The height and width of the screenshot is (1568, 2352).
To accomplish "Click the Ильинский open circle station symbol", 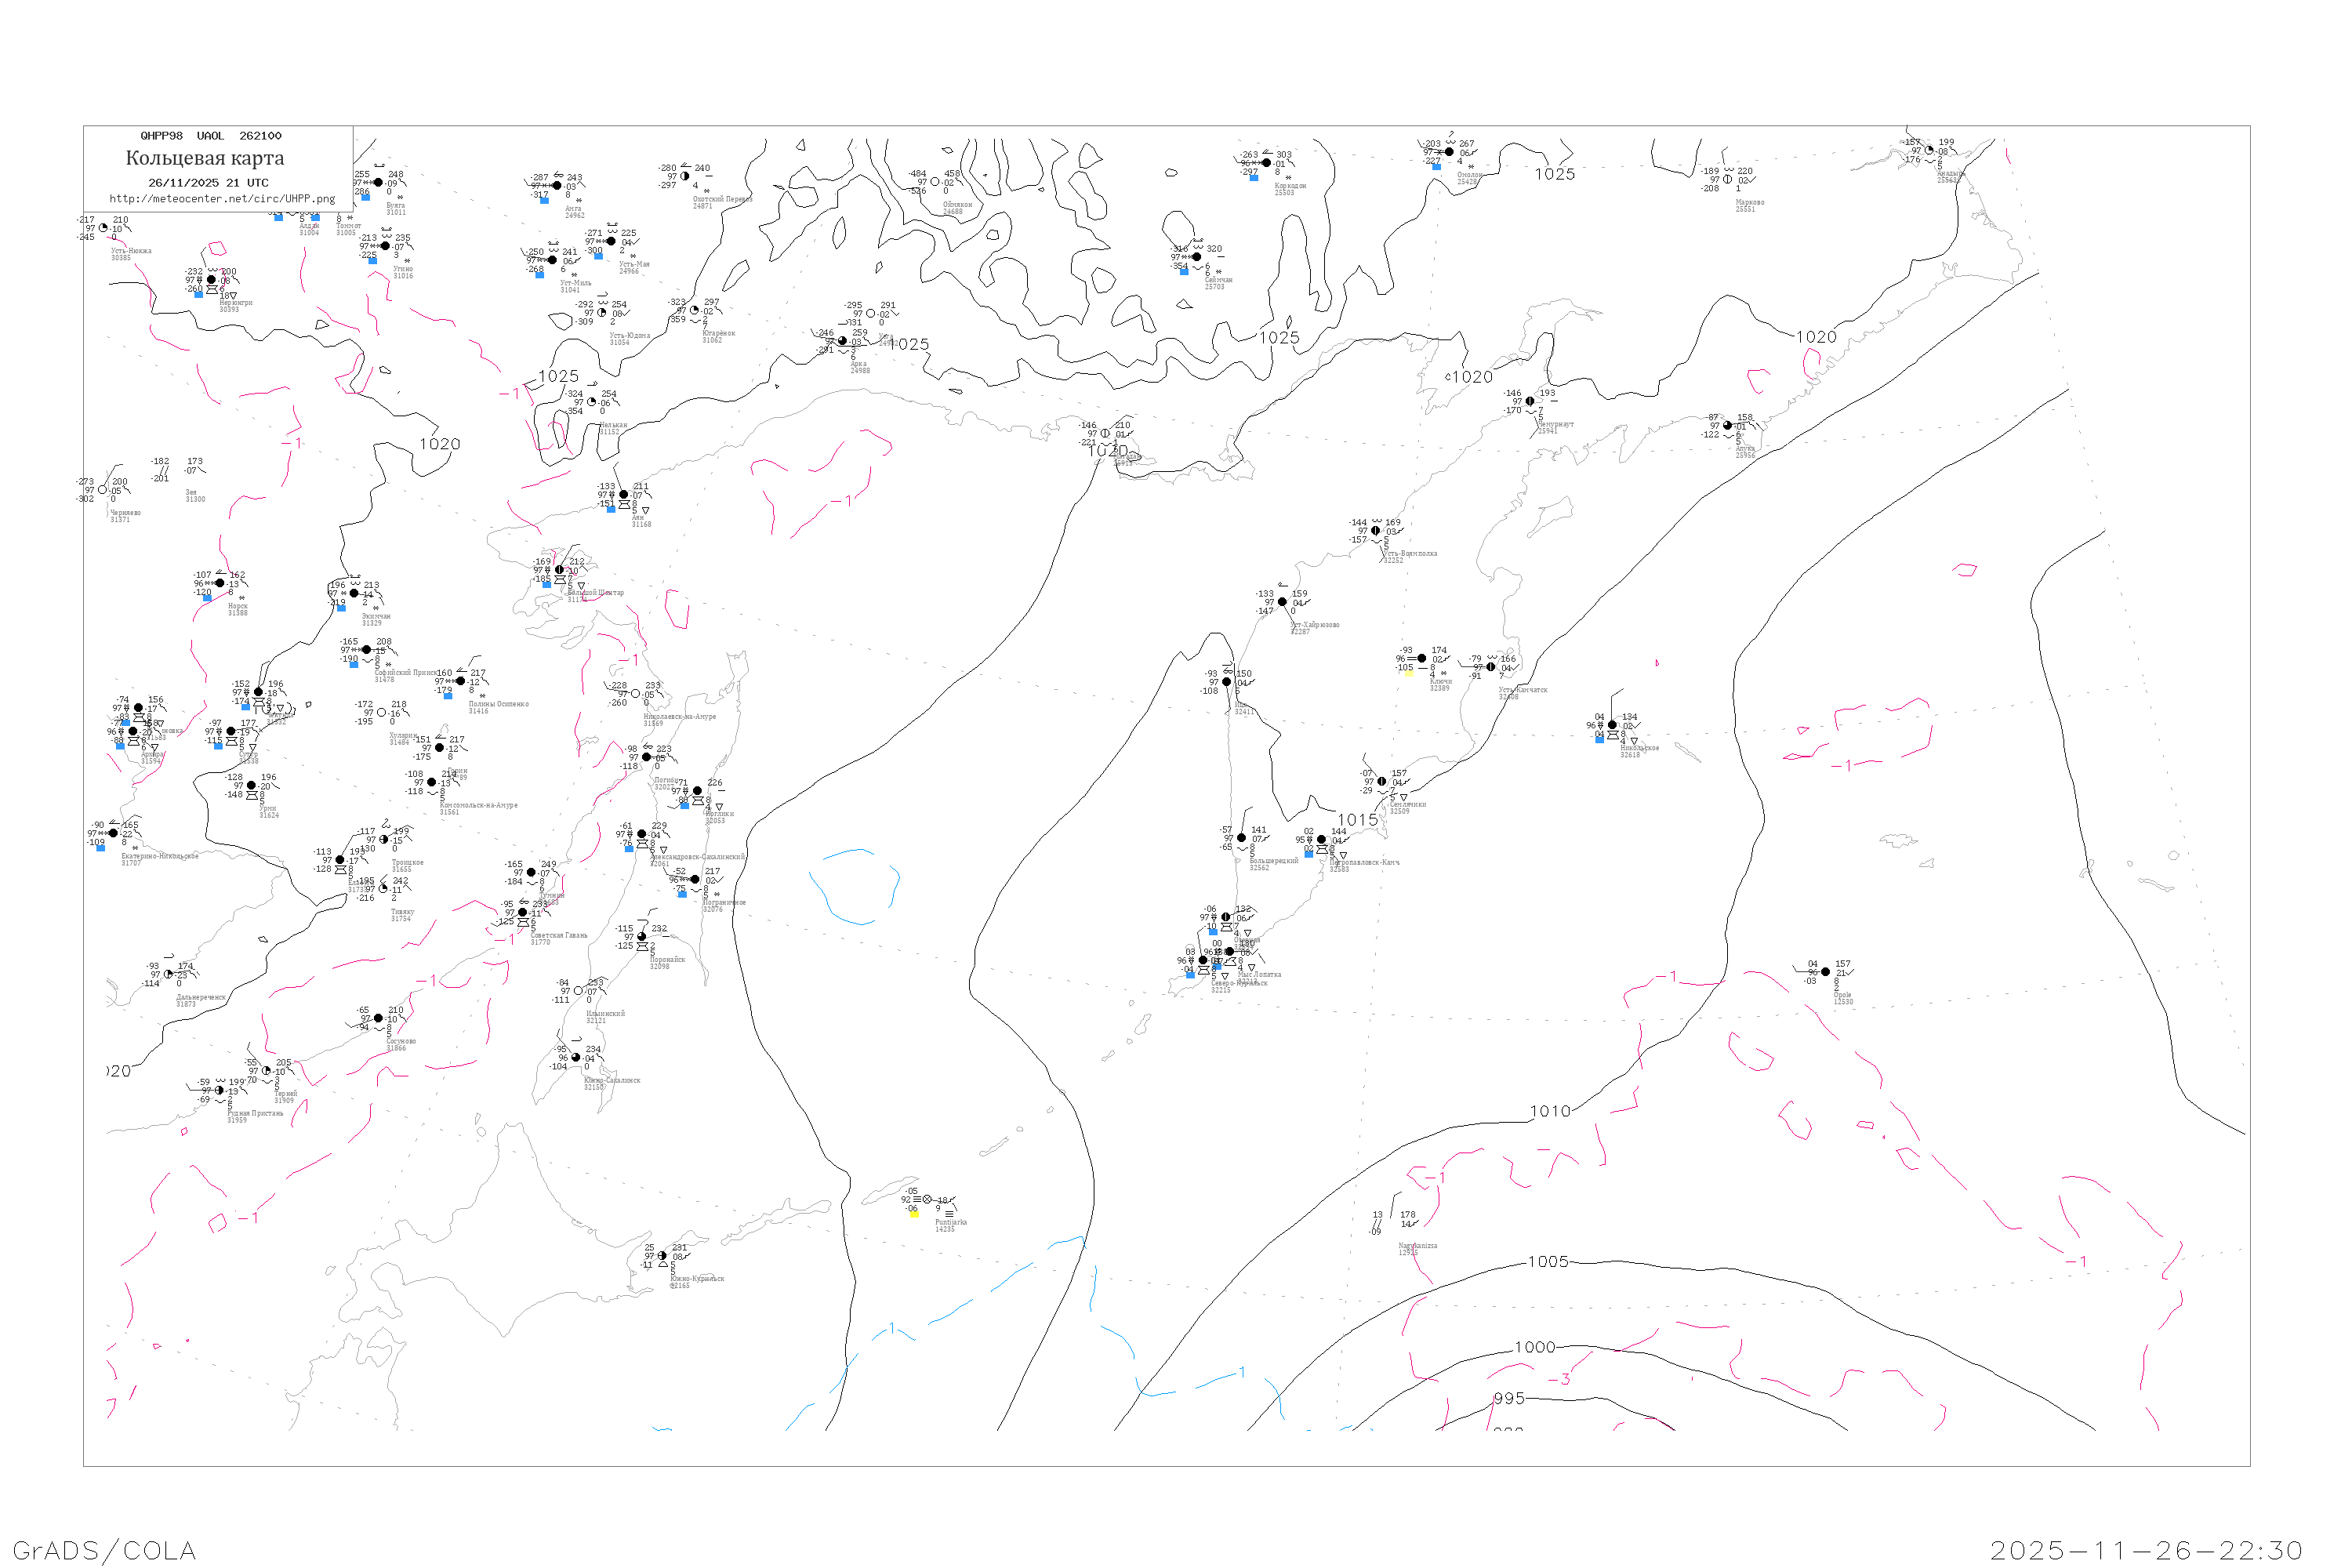I will click(578, 991).
